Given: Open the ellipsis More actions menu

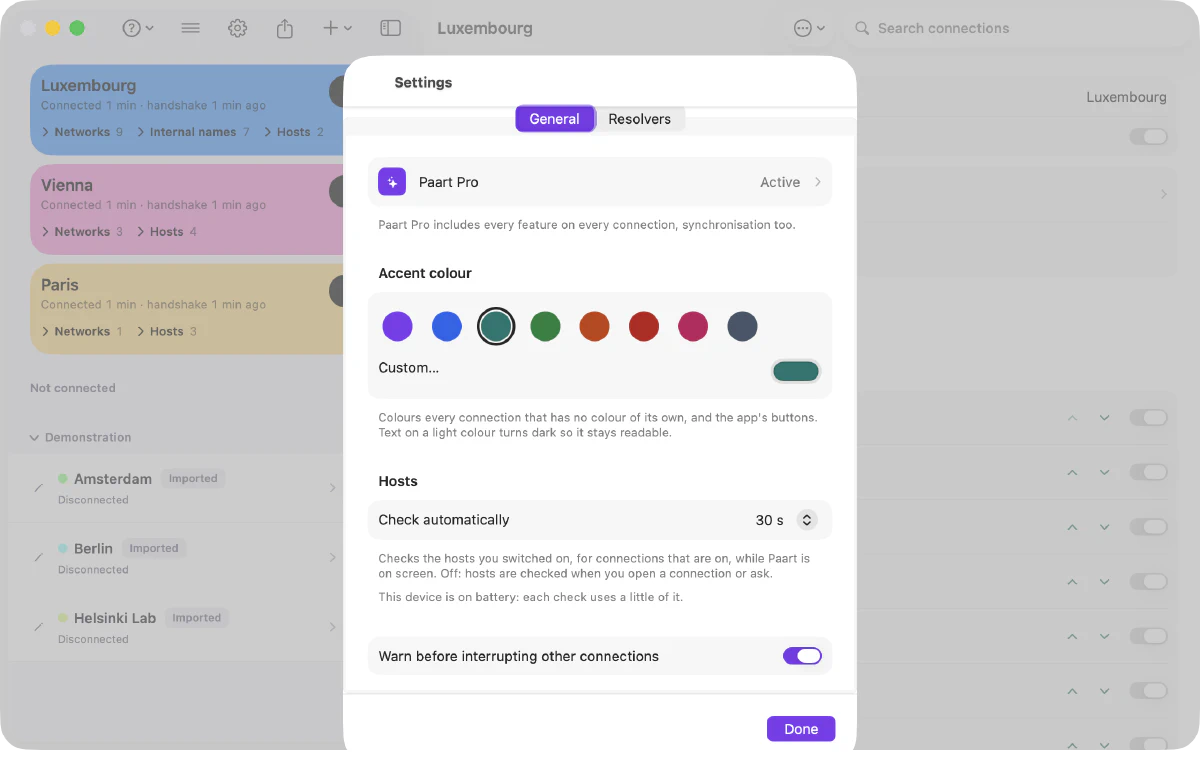Looking at the screenshot, I should pos(809,28).
